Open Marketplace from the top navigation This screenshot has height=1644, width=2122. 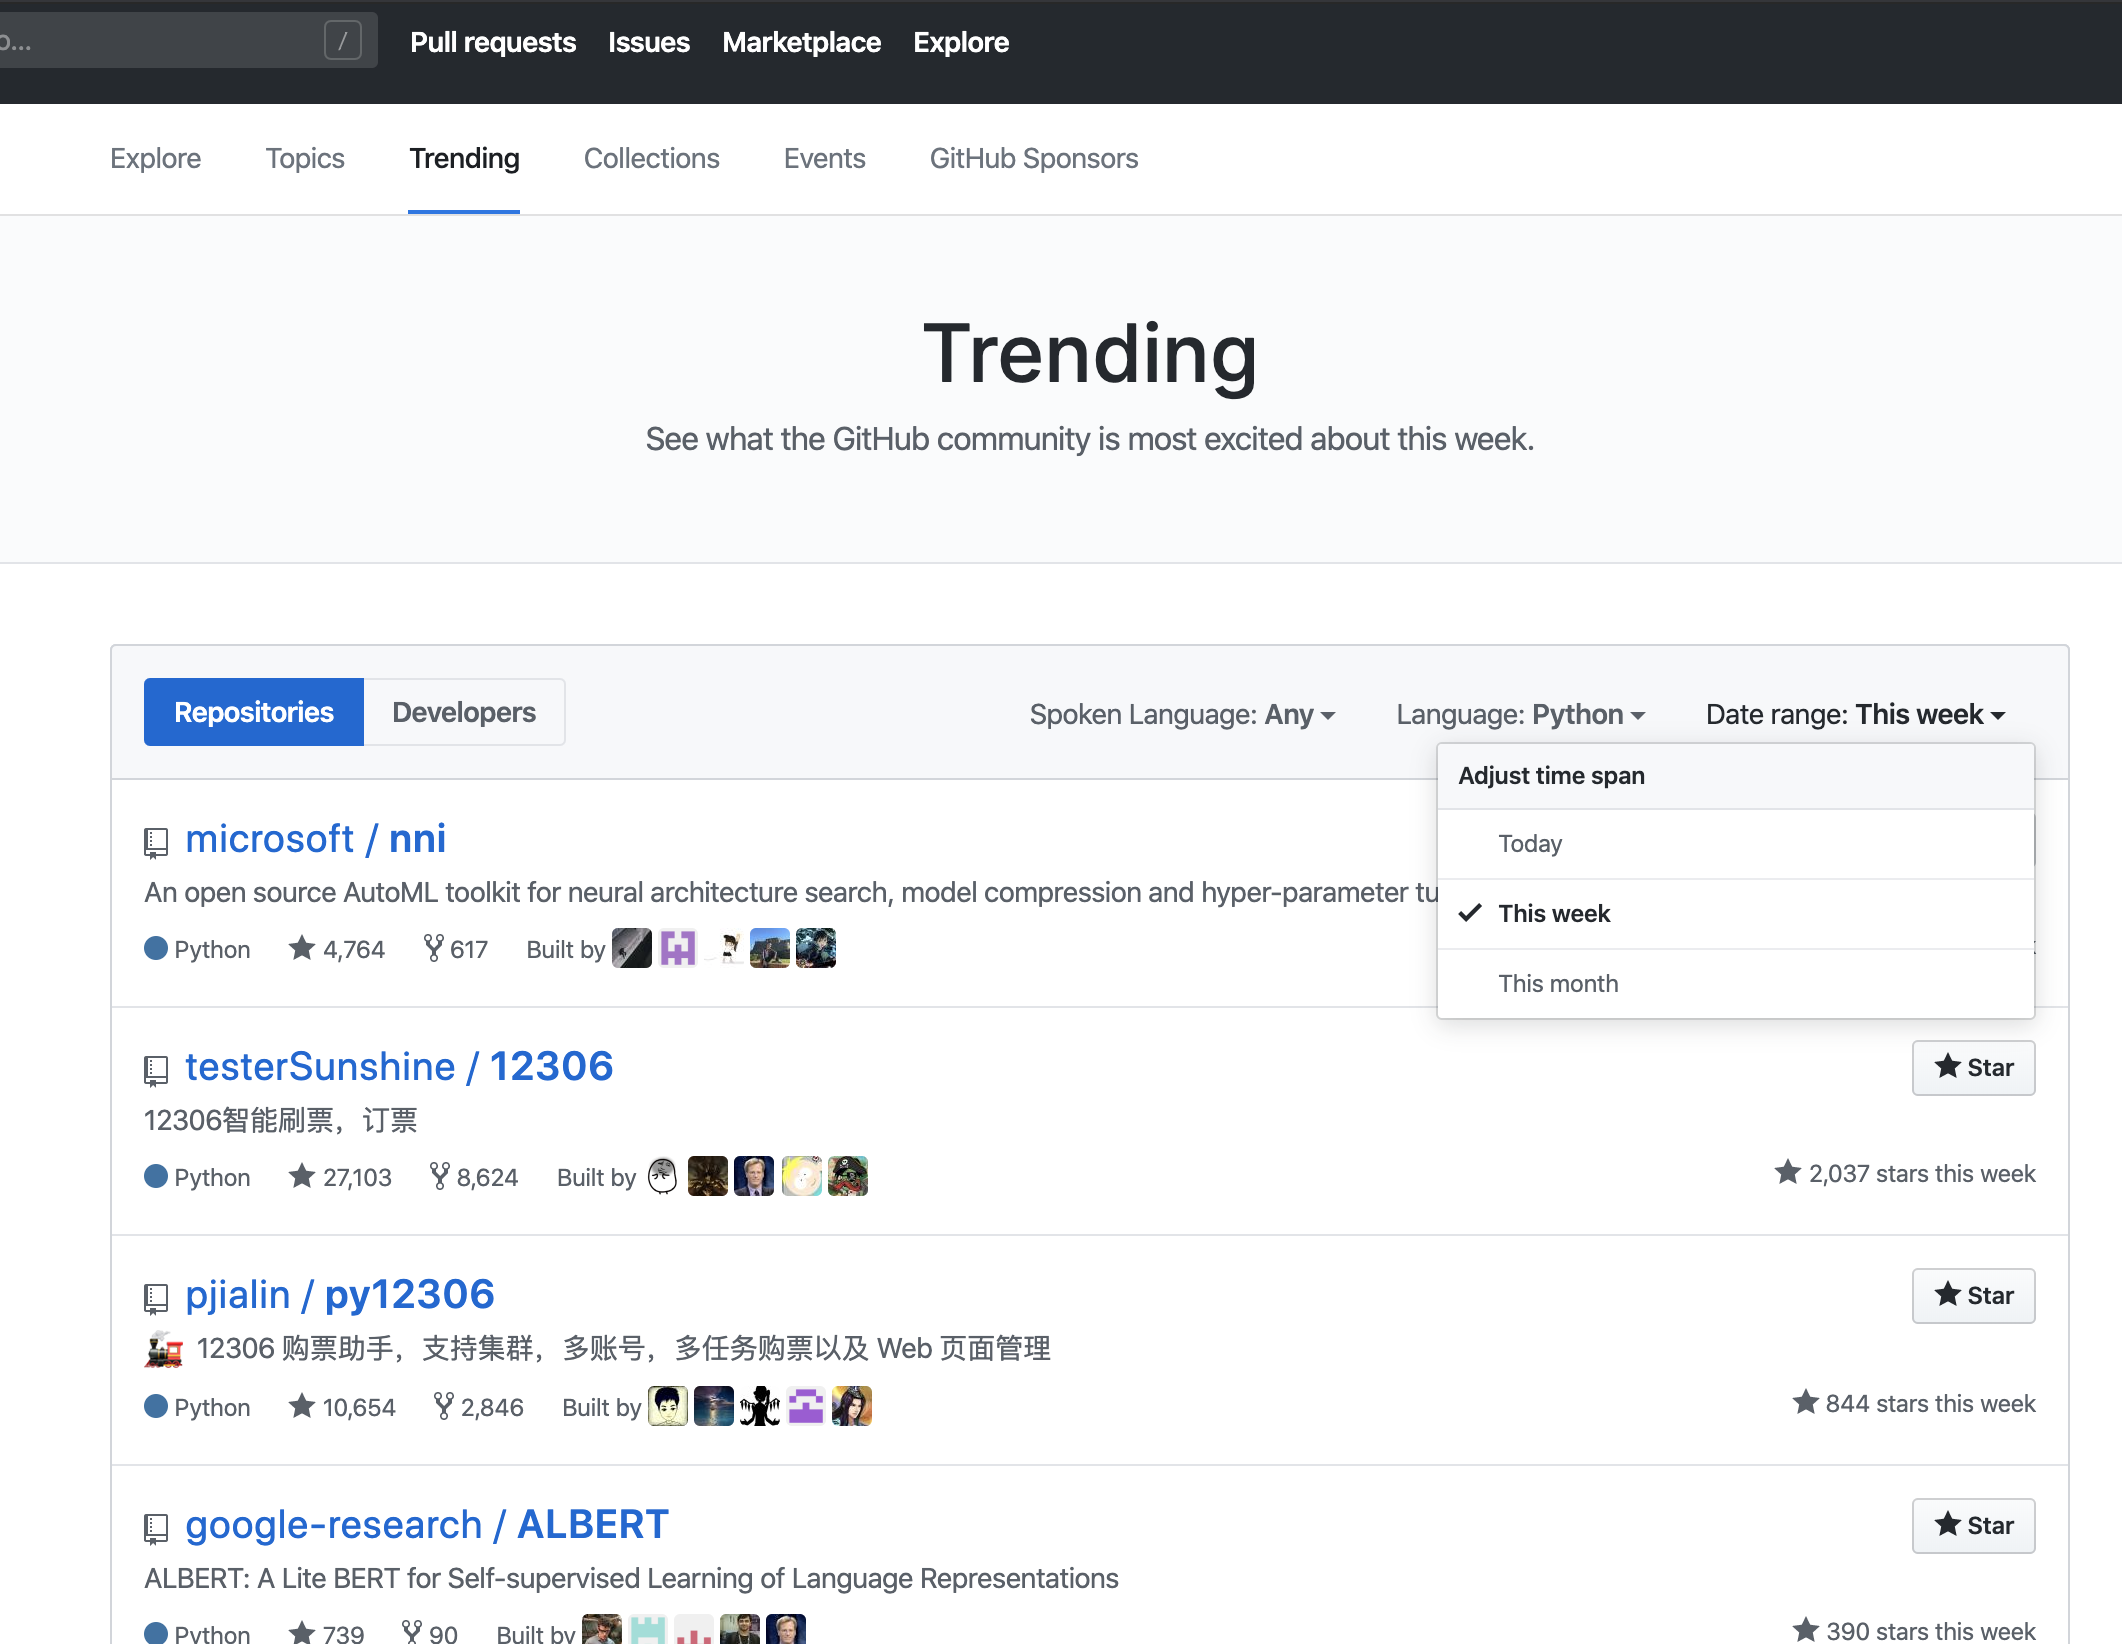[x=801, y=42]
